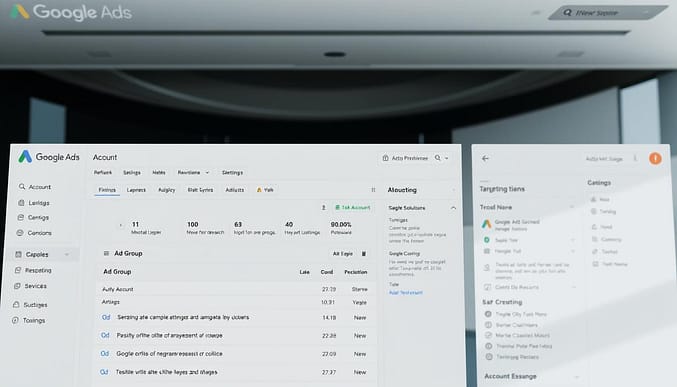Click the blue Adal Testvraunt link

(406, 293)
